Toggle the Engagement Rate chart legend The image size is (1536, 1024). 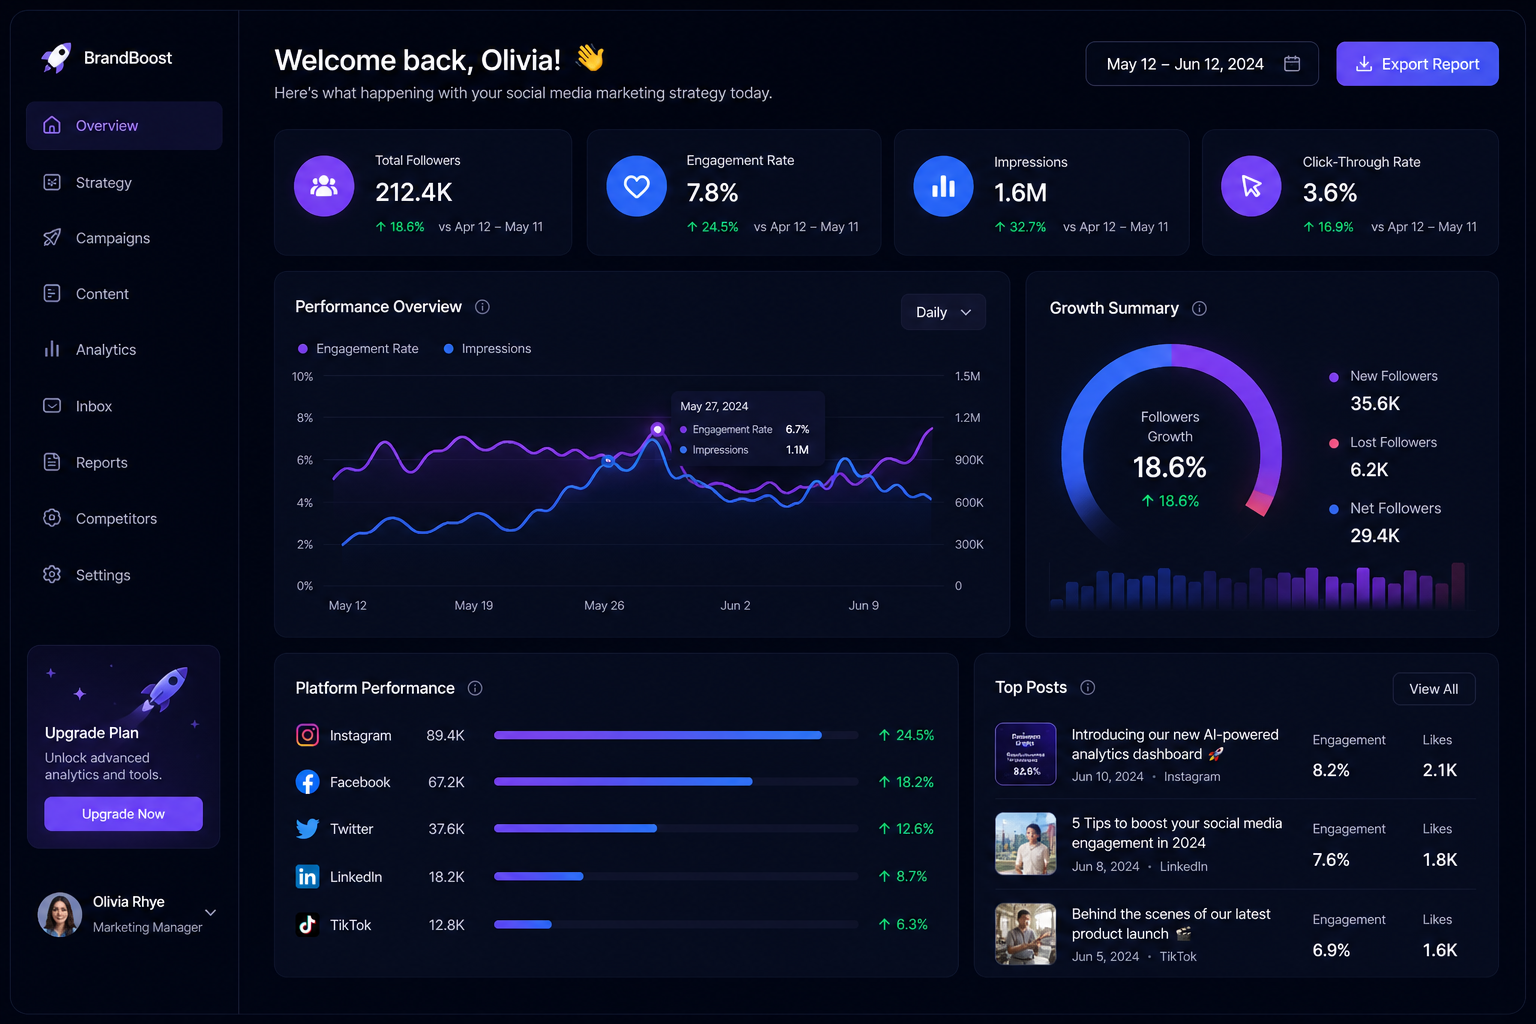tap(358, 349)
